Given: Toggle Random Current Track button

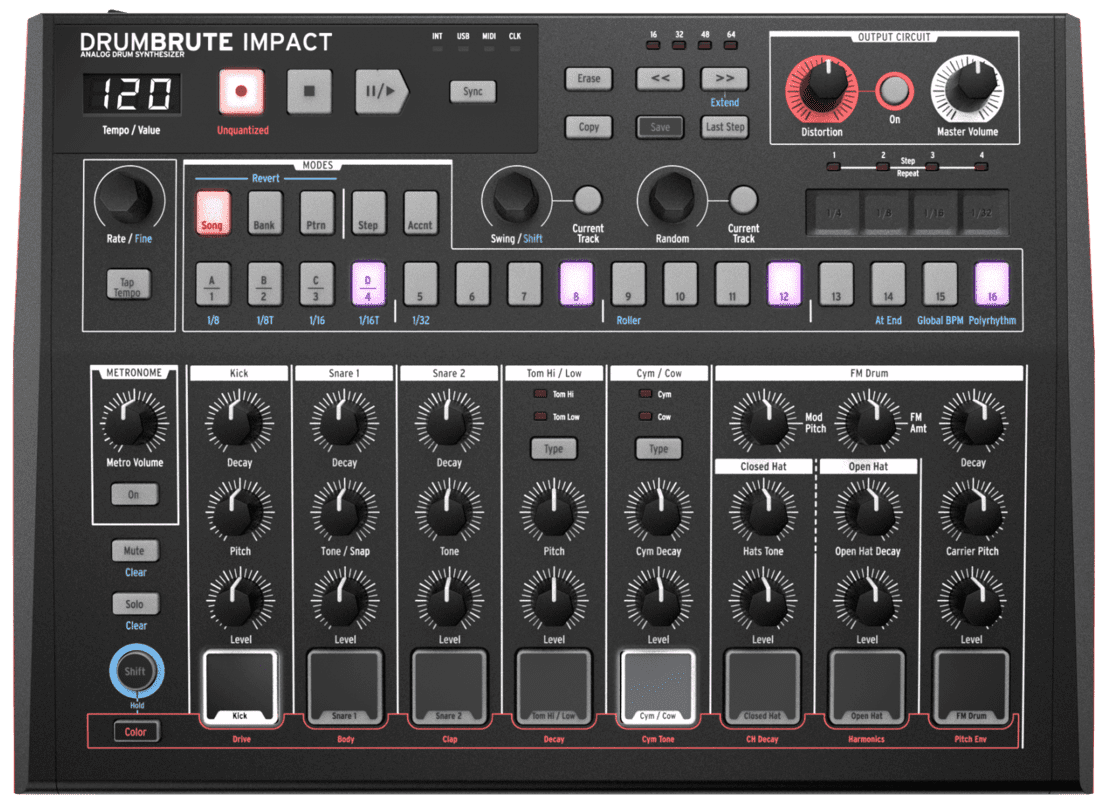Looking at the screenshot, I should (x=743, y=200).
